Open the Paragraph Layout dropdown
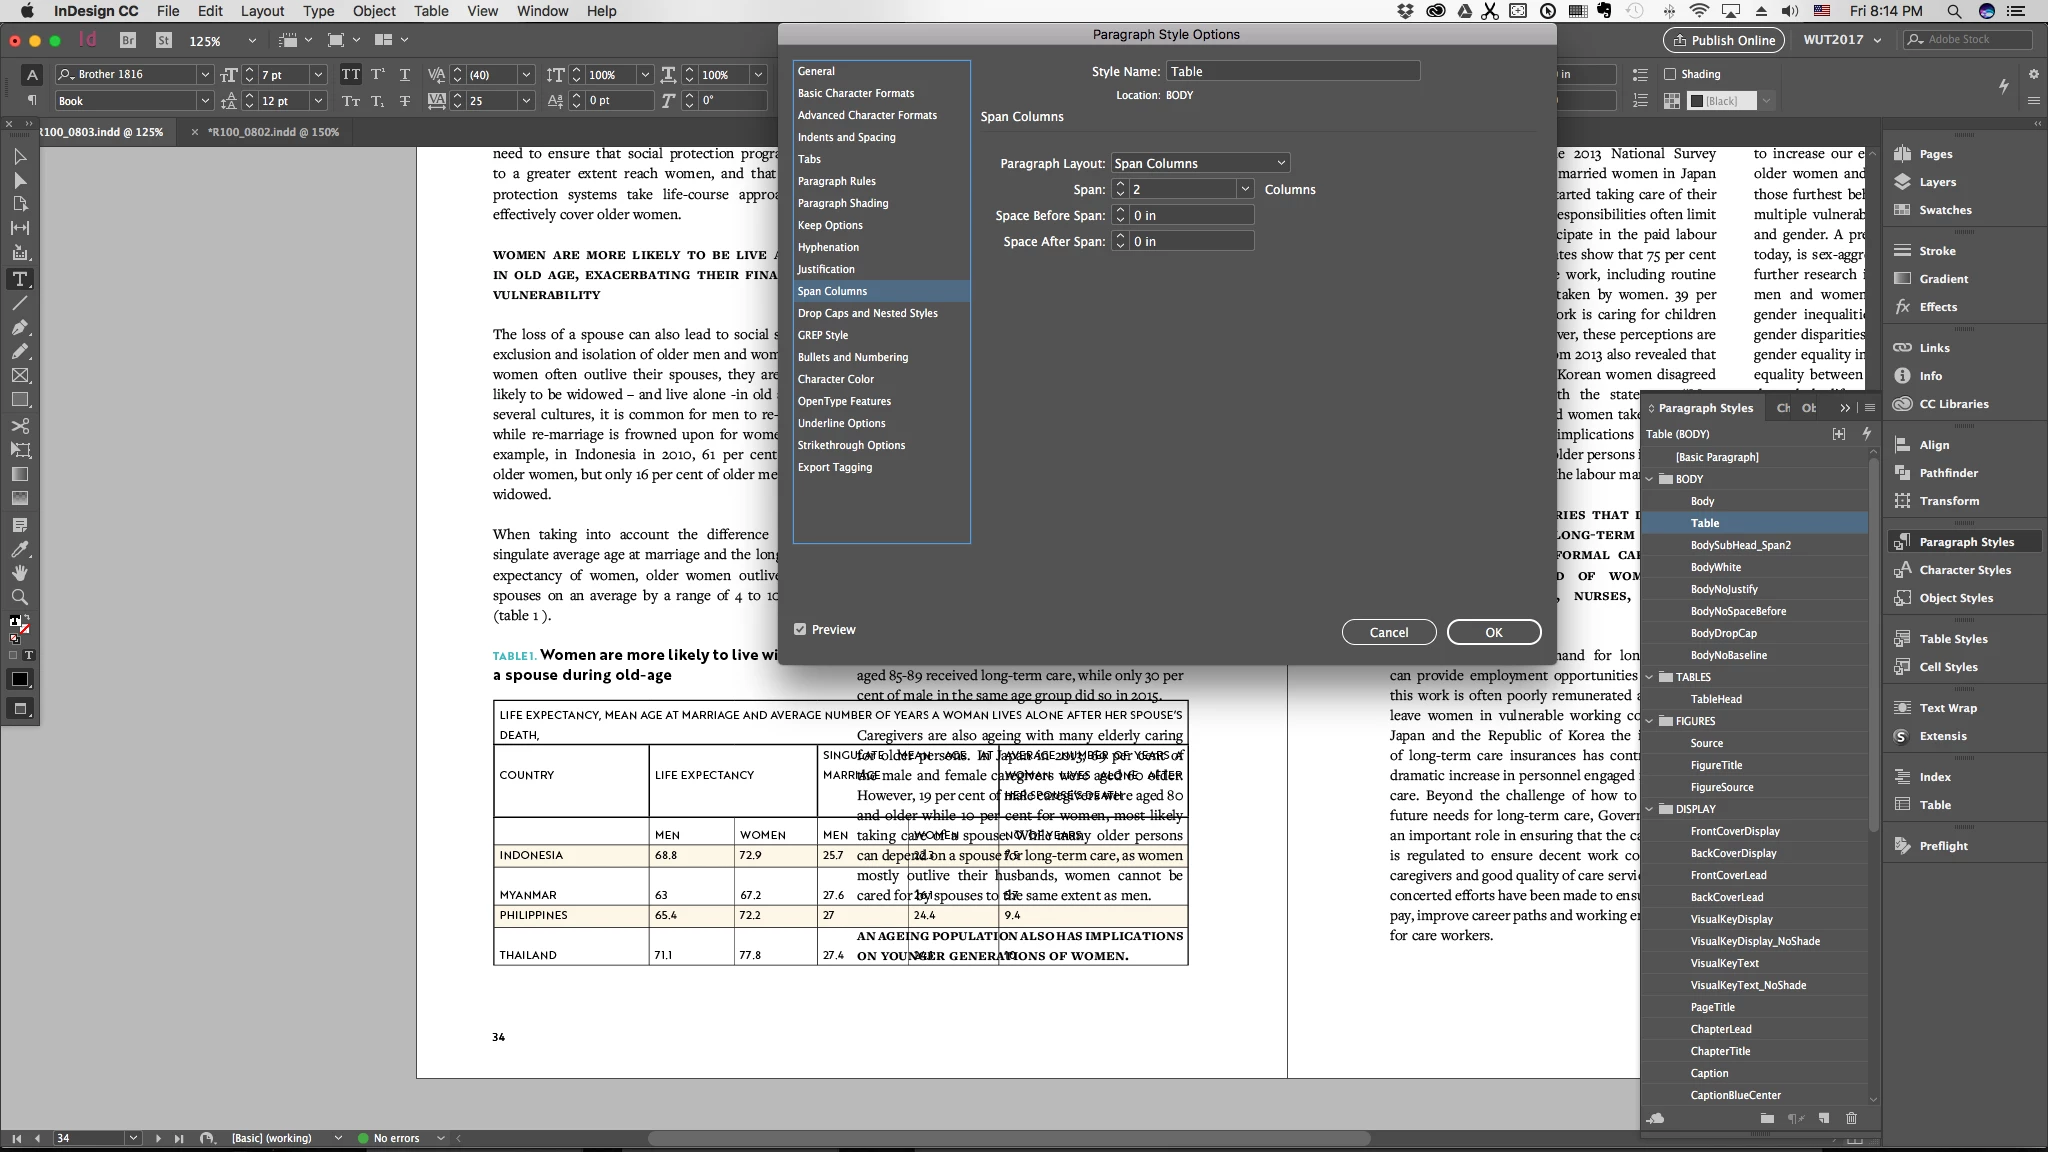 pyautogui.click(x=1199, y=163)
